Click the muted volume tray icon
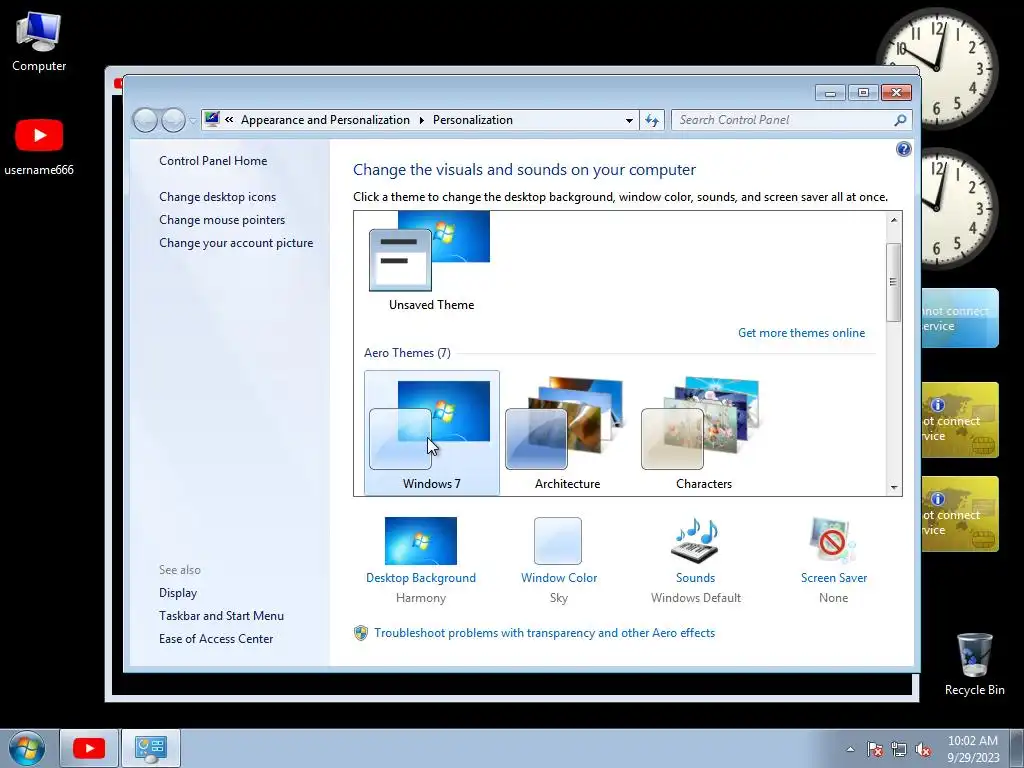This screenshot has height=768, width=1024. pyautogui.click(x=923, y=749)
